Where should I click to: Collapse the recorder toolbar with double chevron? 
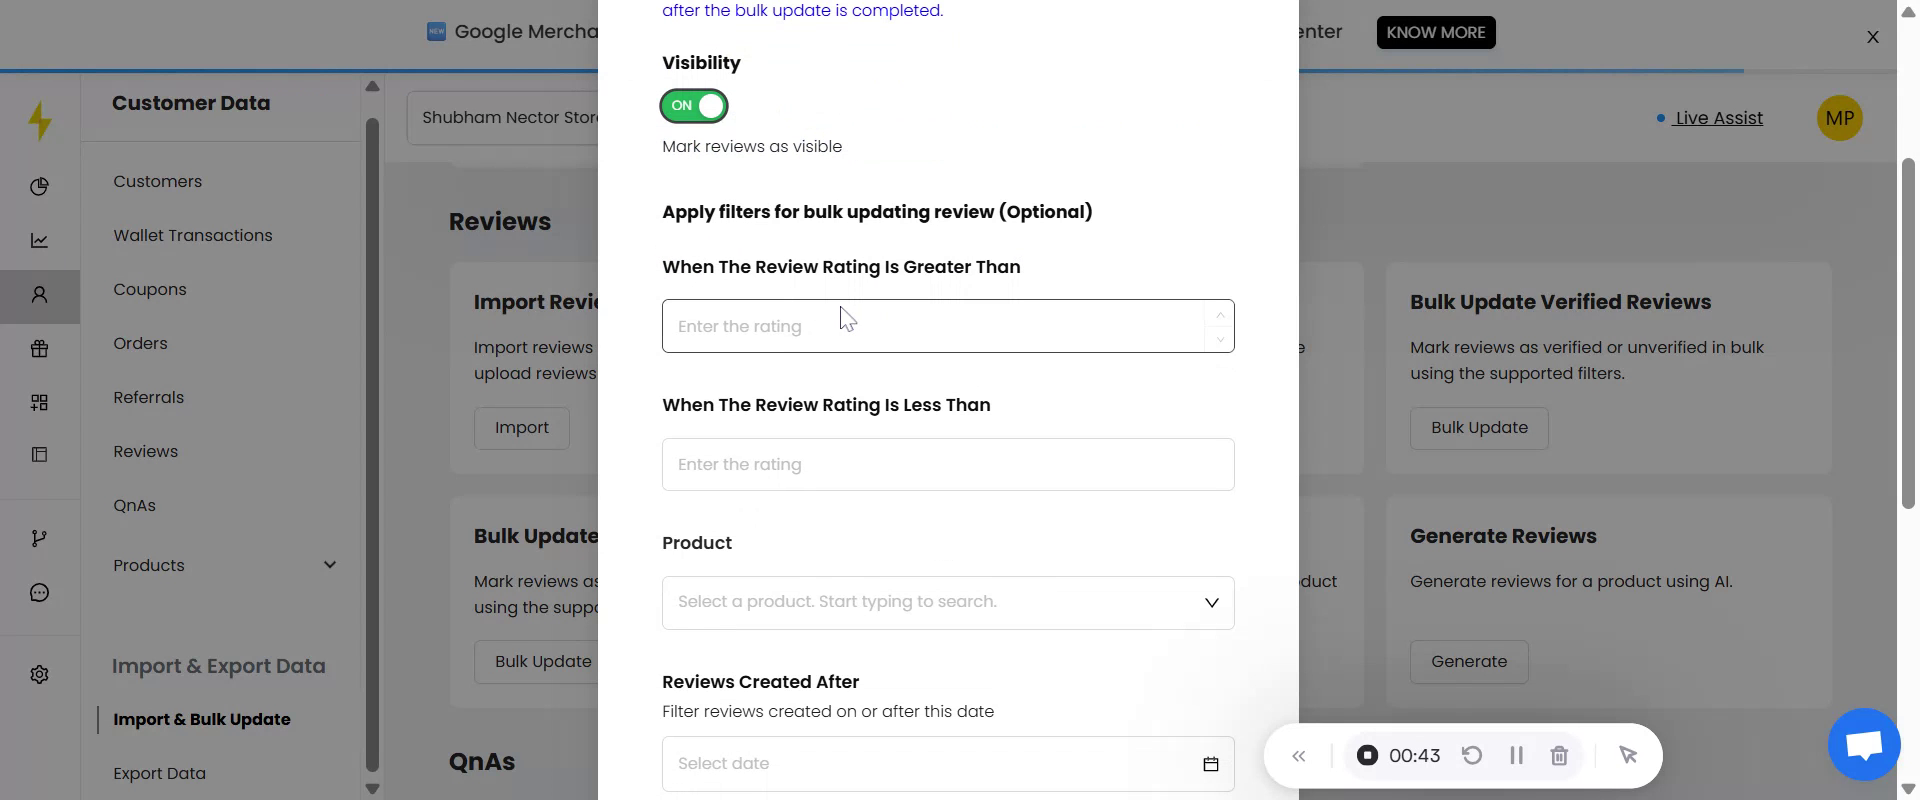(1298, 756)
